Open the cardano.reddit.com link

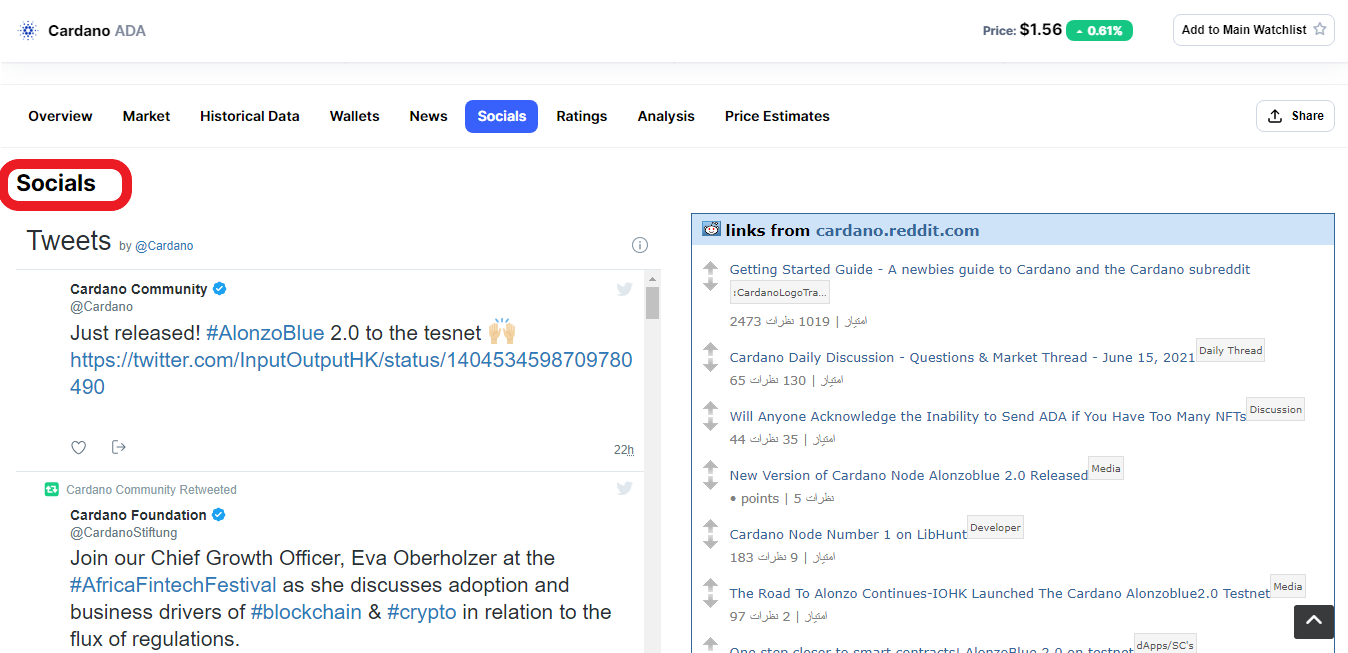tap(897, 230)
